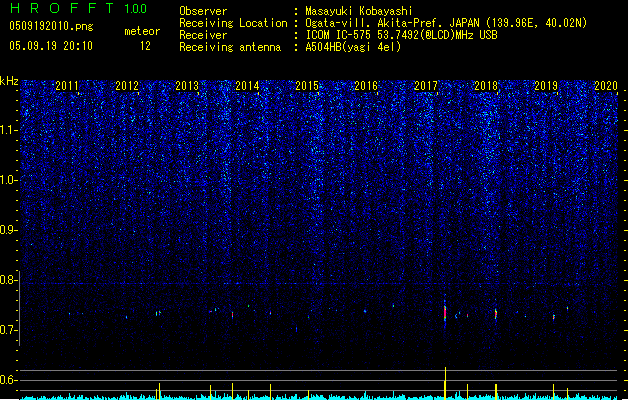Click the HROFFT program title
This screenshot has height=400, width=629.
click(x=62, y=8)
